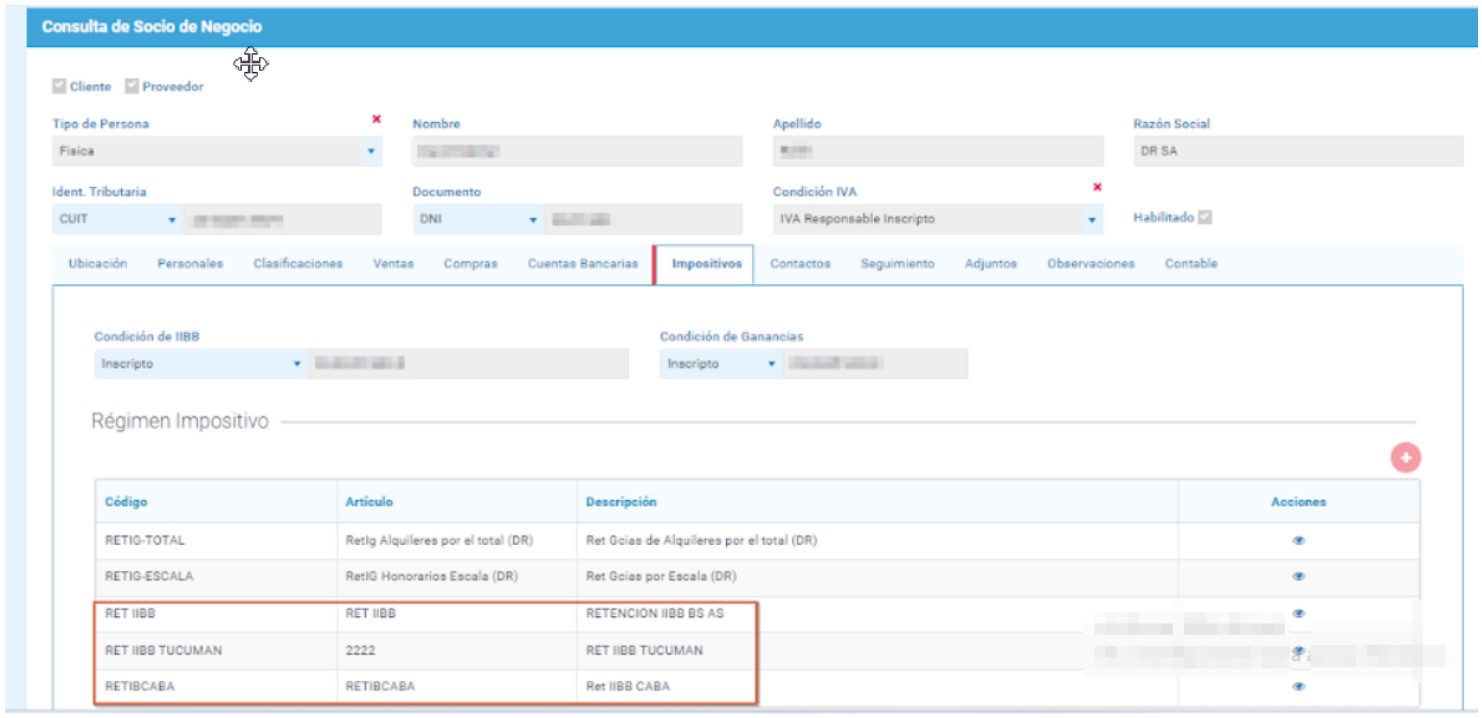Click Ret Gcias por Escala description
Image resolution: width=1482 pixels, height=718 pixels.
pos(661,577)
